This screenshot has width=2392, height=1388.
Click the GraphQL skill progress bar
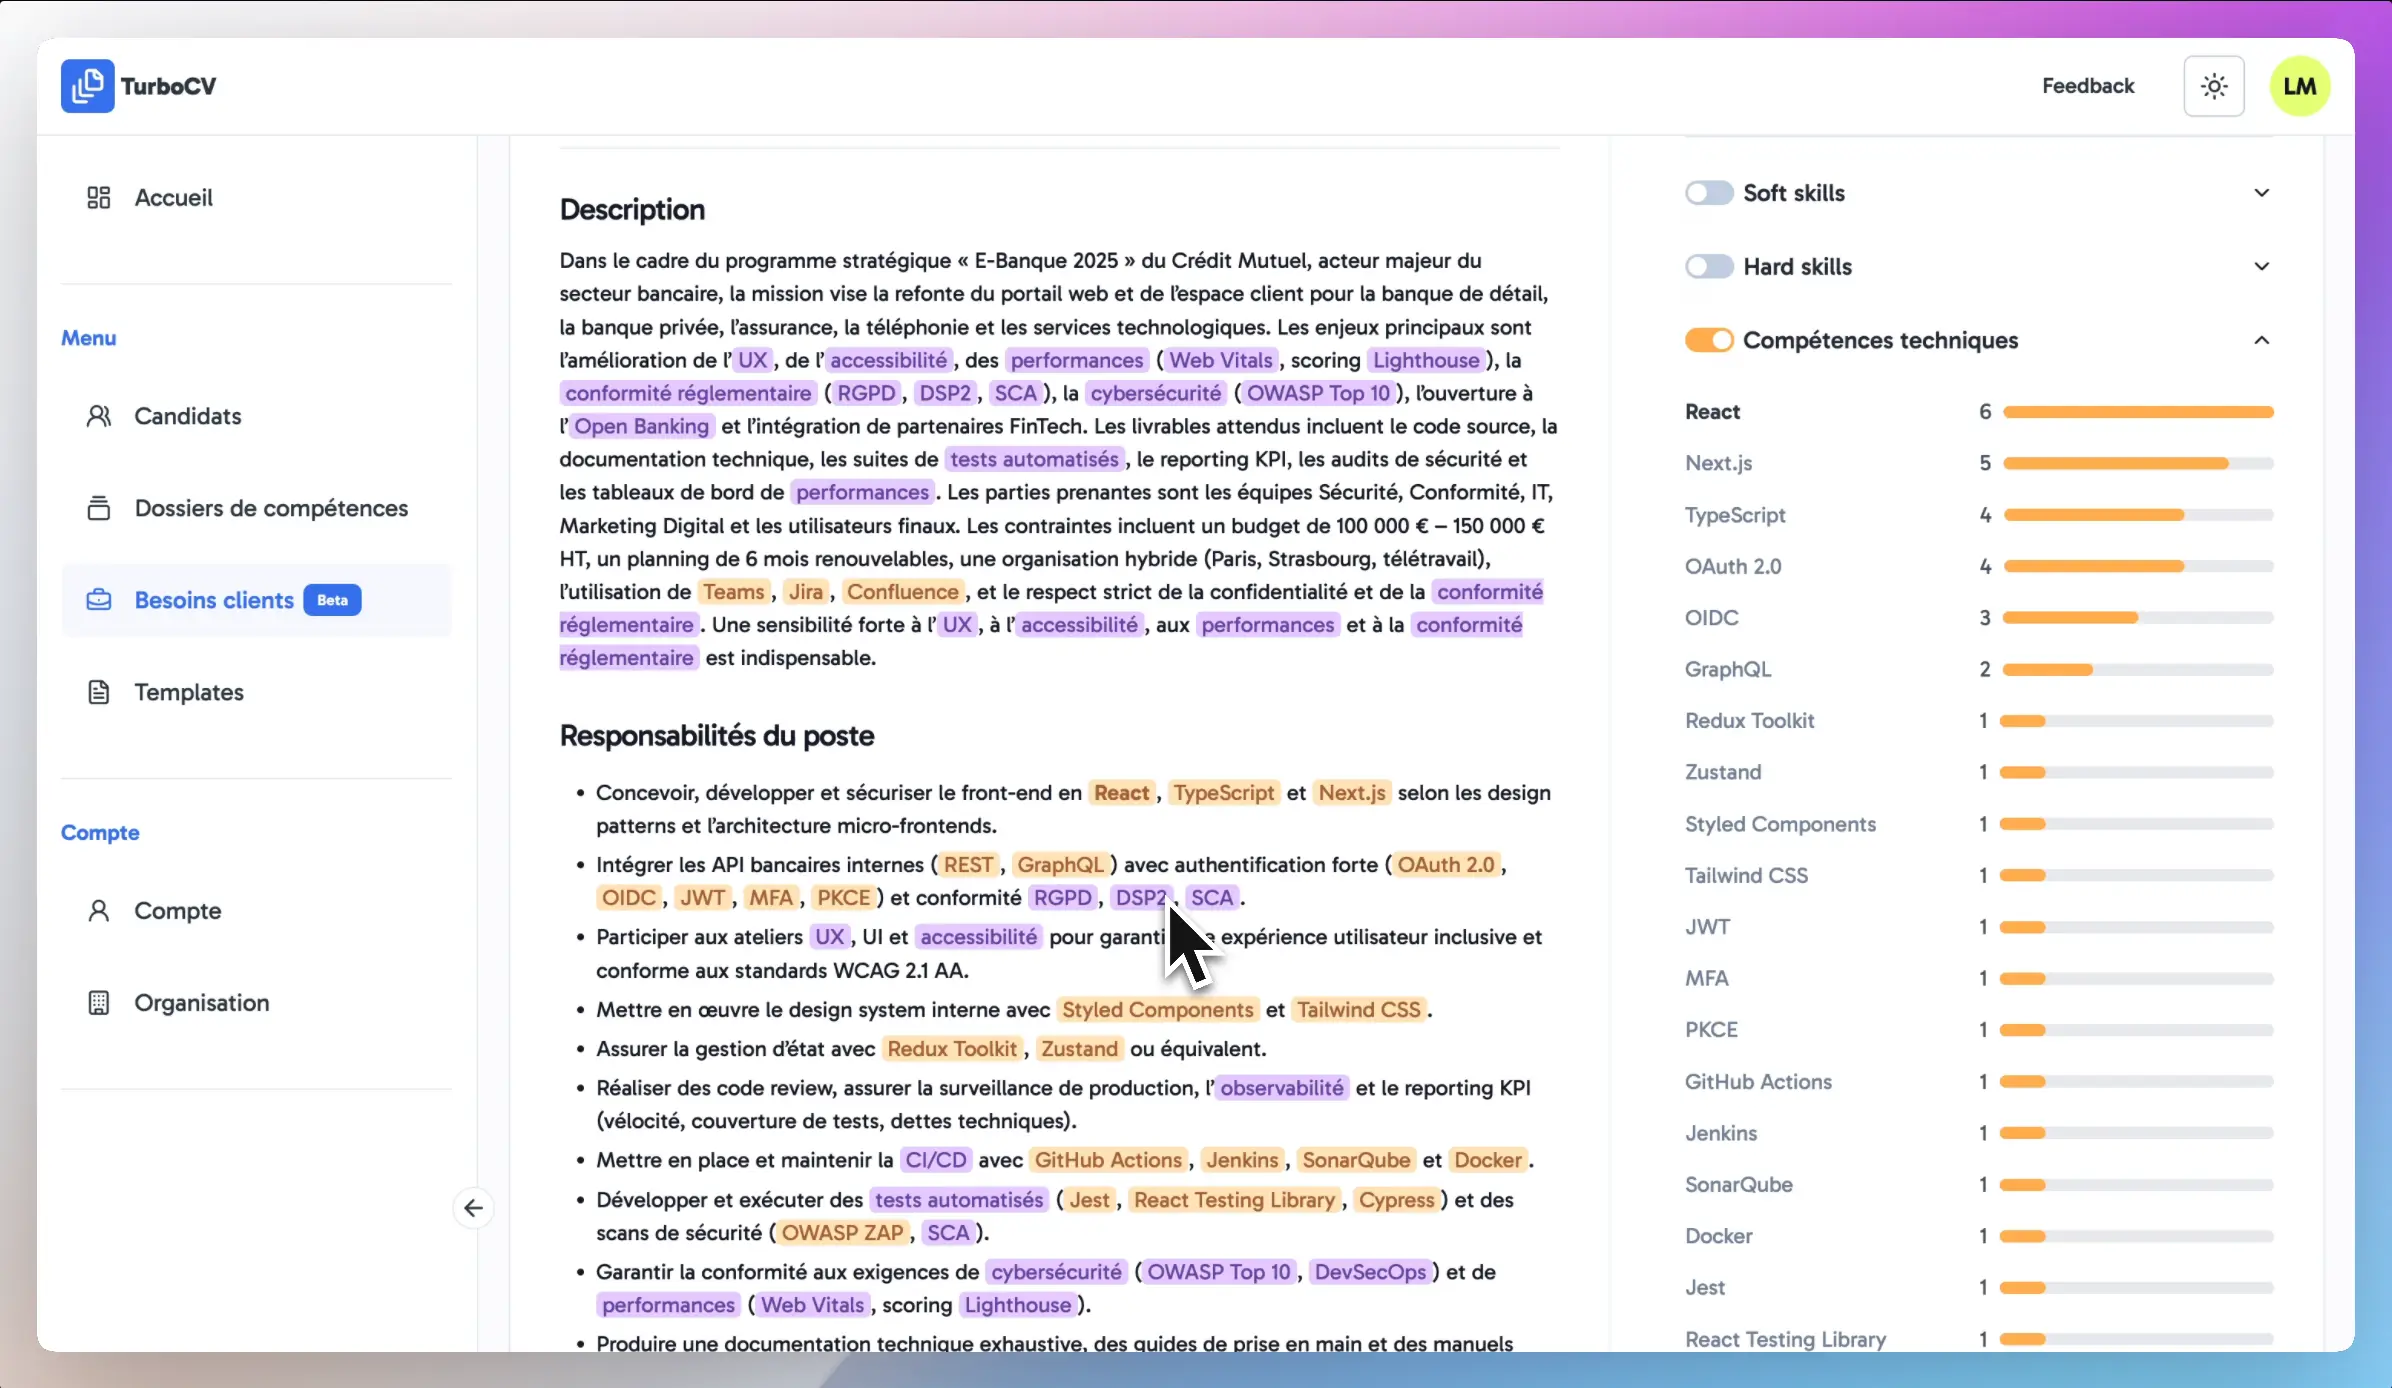pyautogui.click(x=2138, y=669)
